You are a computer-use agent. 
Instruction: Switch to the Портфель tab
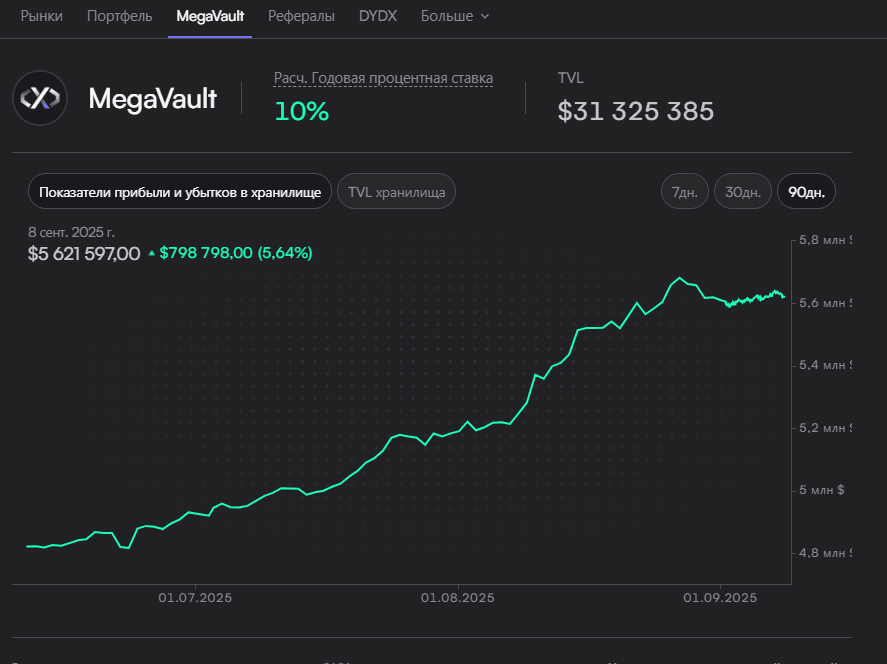click(120, 17)
